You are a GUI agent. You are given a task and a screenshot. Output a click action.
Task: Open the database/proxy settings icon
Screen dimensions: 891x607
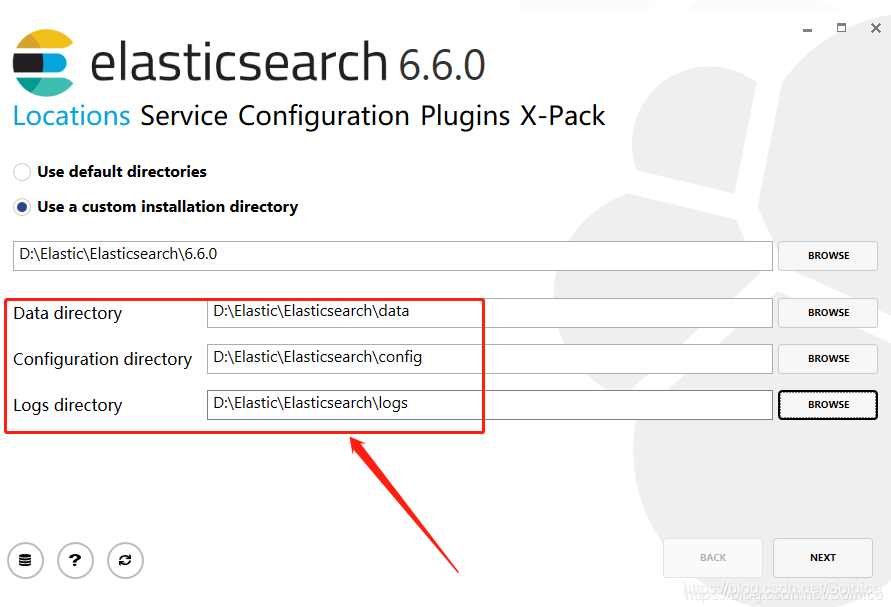click(26, 560)
